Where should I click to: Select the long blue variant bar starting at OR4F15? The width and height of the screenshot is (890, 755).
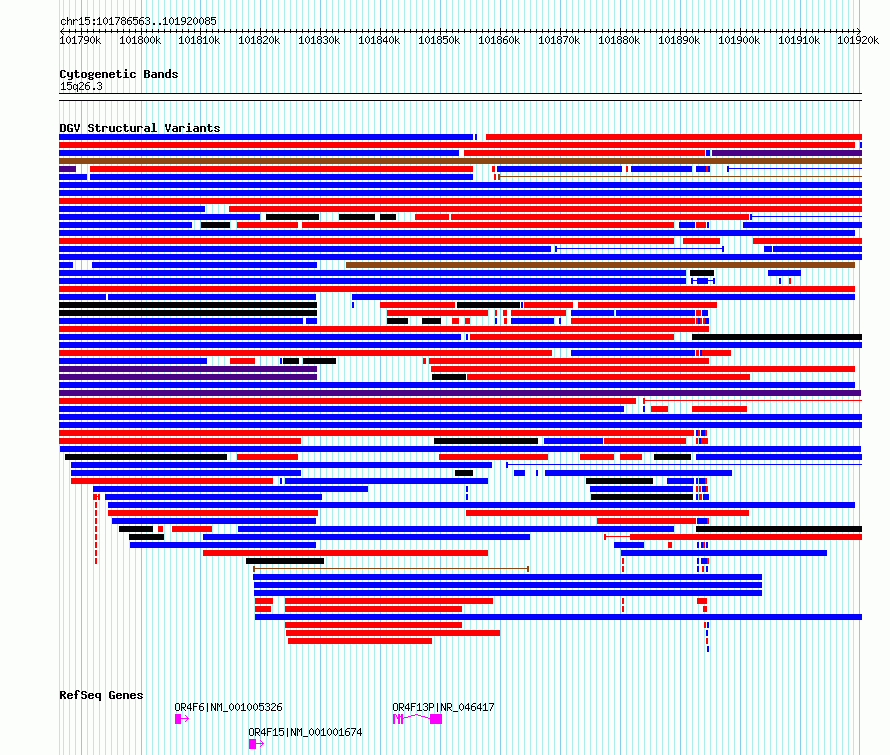pos(559,617)
